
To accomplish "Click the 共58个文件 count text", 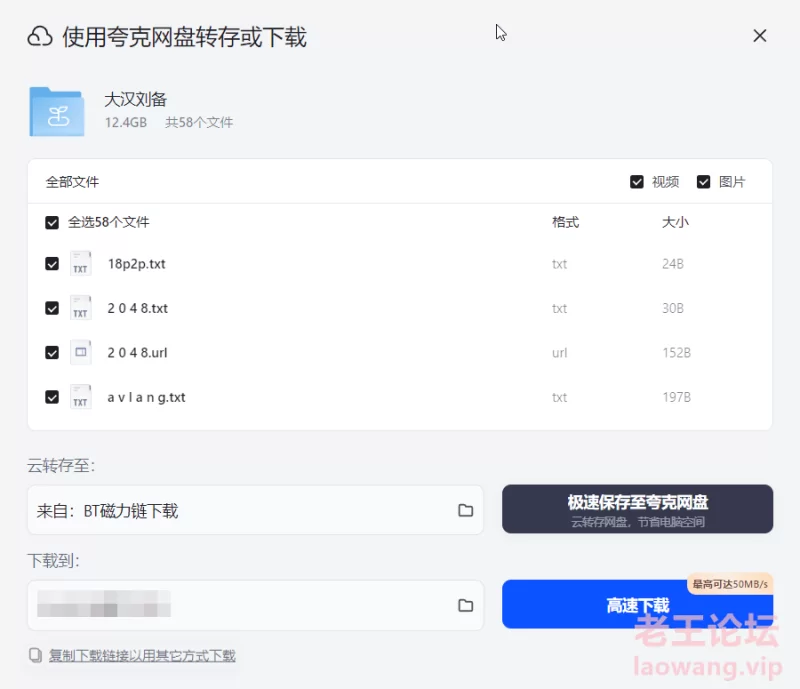I will coord(199,122).
